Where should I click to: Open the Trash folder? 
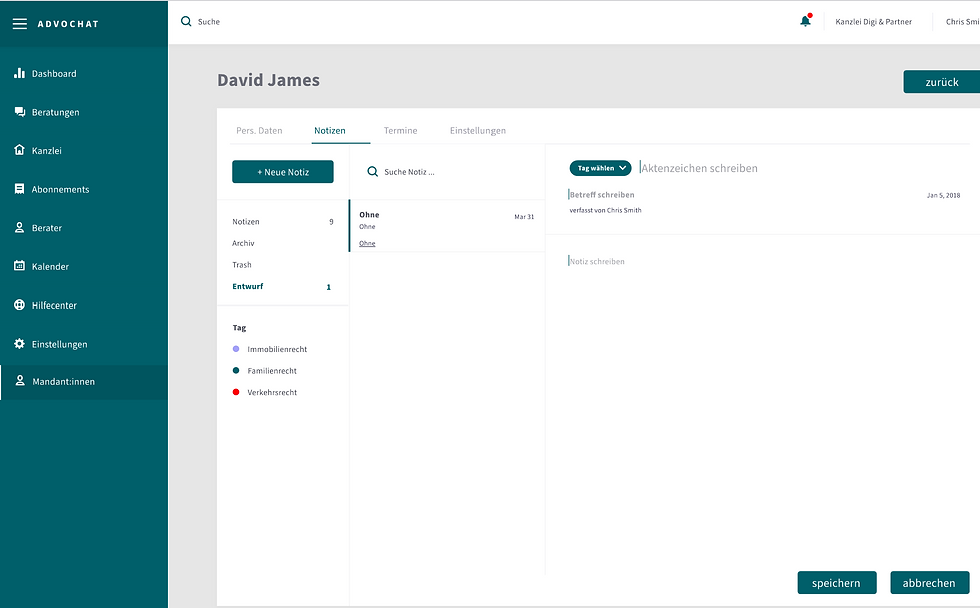(x=242, y=265)
